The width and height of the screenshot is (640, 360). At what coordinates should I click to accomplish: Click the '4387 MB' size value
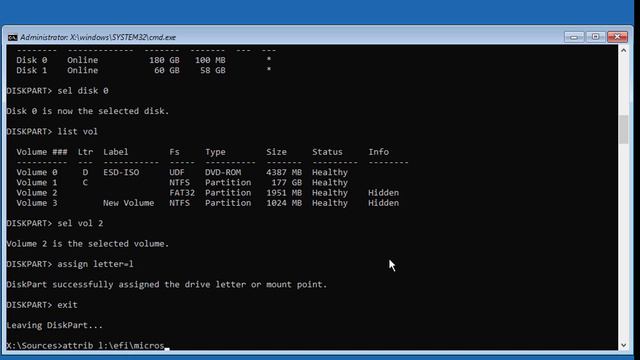284,172
